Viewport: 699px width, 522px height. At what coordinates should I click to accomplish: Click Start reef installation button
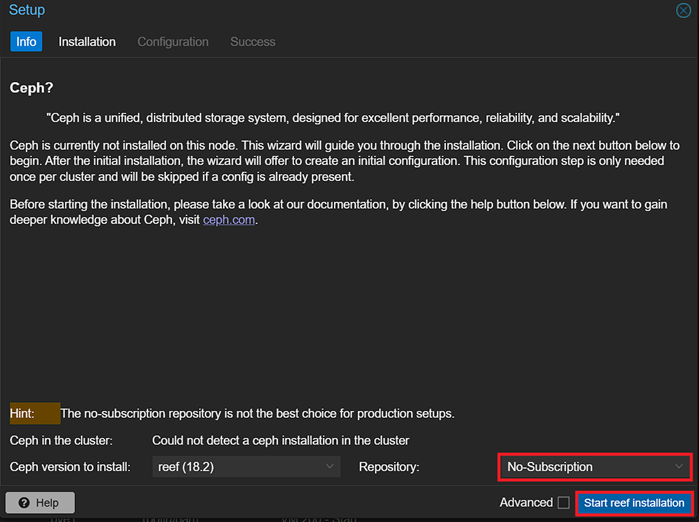tap(634, 503)
